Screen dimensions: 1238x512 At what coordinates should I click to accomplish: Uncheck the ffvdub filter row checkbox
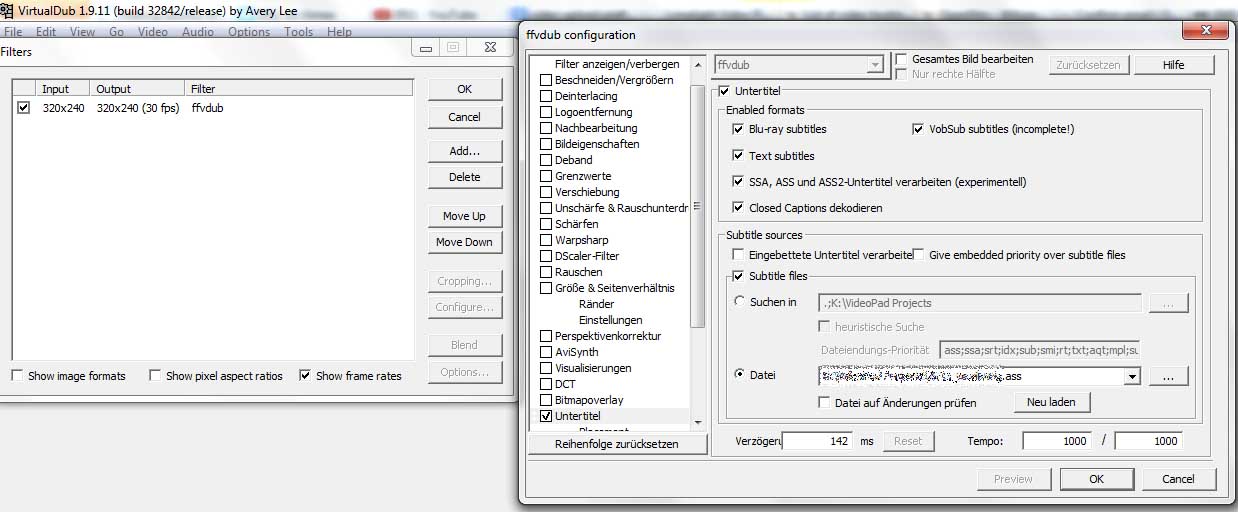pyautogui.click(x=24, y=108)
